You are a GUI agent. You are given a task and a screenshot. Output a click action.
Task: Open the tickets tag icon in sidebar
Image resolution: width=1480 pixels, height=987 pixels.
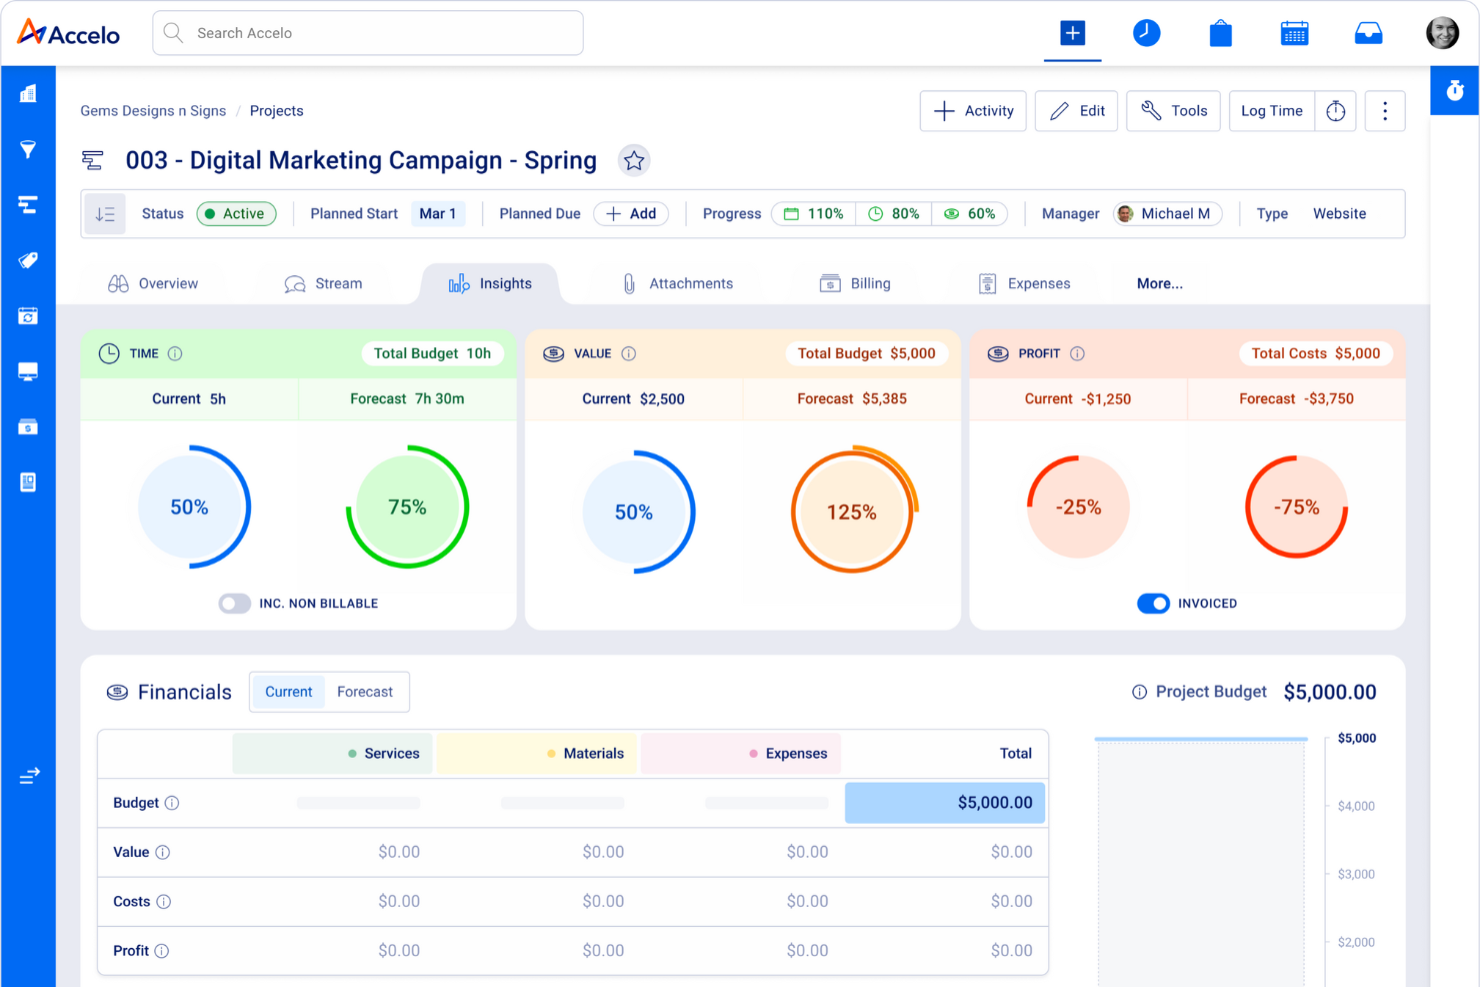(28, 260)
